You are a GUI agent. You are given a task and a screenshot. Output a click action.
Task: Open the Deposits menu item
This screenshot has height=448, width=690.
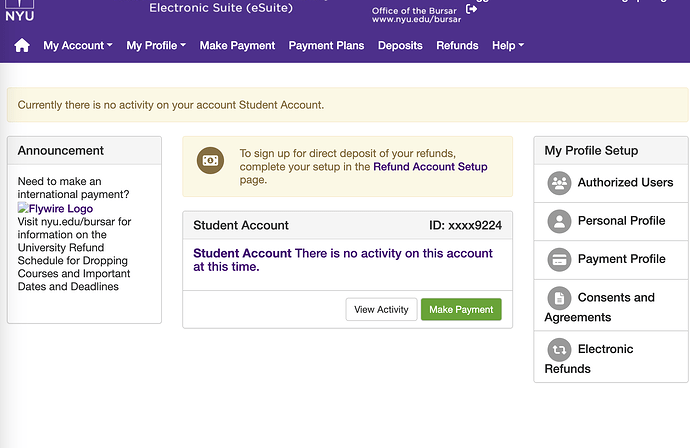point(400,46)
